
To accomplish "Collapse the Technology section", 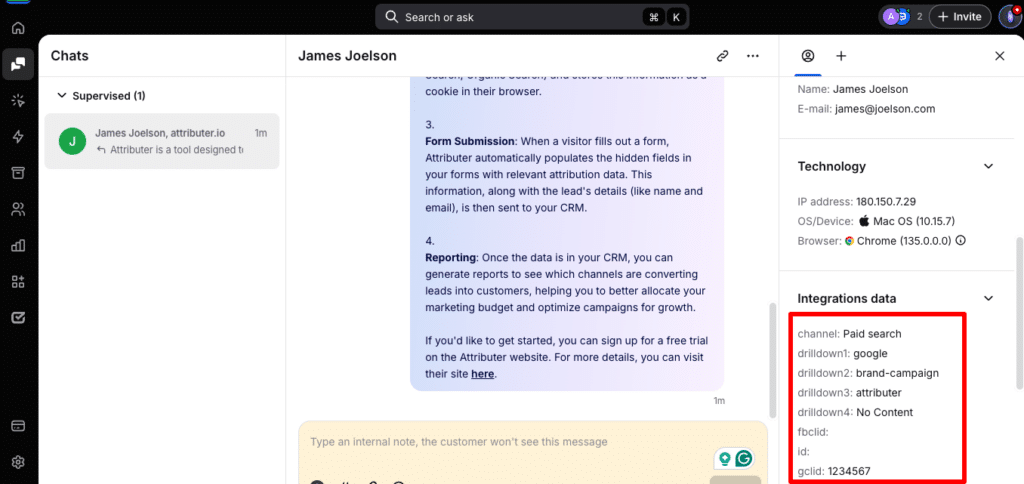I will click(x=989, y=167).
